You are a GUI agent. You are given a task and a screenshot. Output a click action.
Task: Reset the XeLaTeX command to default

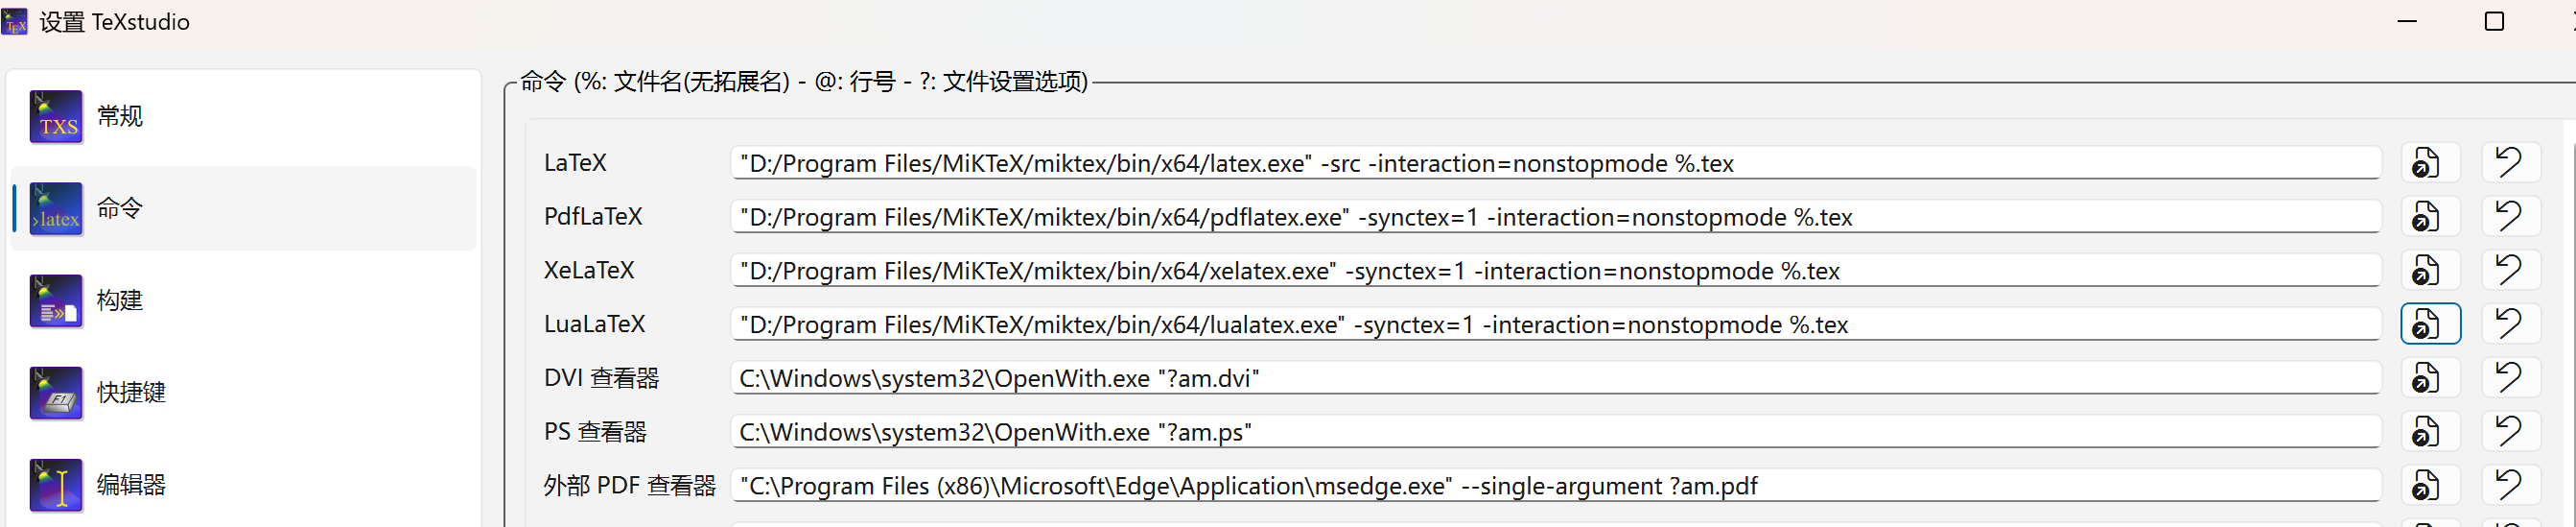(x=2509, y=271)
